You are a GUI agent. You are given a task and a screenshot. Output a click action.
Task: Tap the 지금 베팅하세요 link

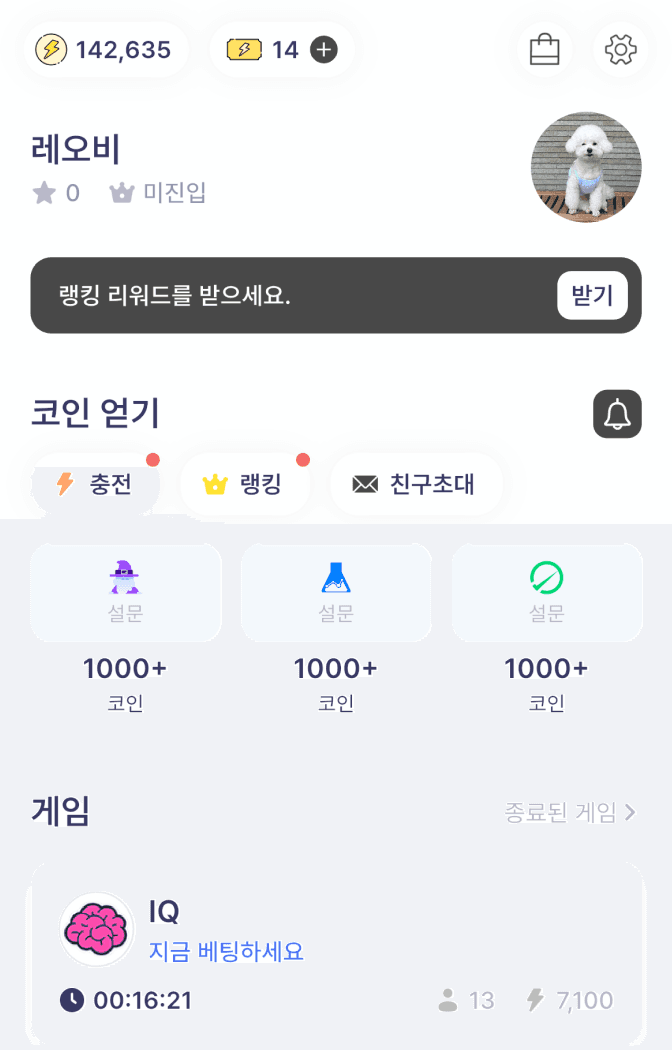226,951
